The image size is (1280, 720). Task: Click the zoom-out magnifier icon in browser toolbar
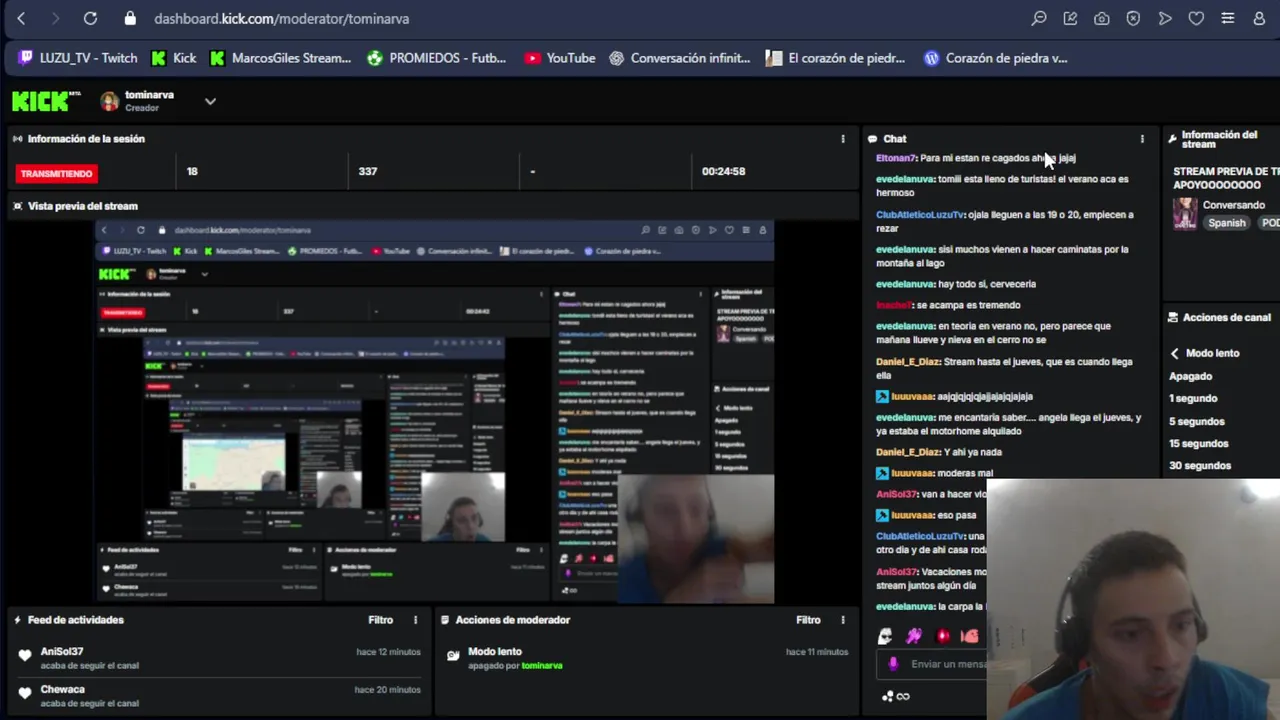coord(1039,18)
